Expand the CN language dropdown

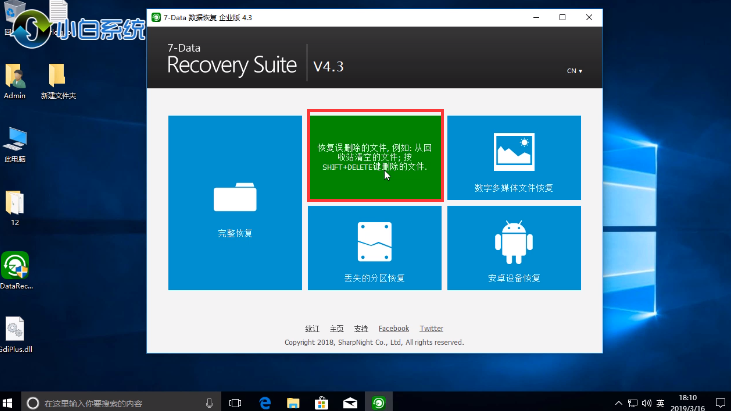click(x=574, y=71)
